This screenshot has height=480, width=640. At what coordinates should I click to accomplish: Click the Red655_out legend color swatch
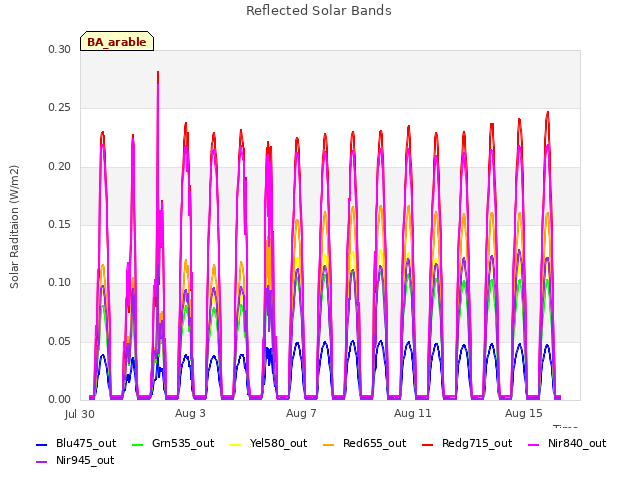click(x=329, y=444)
